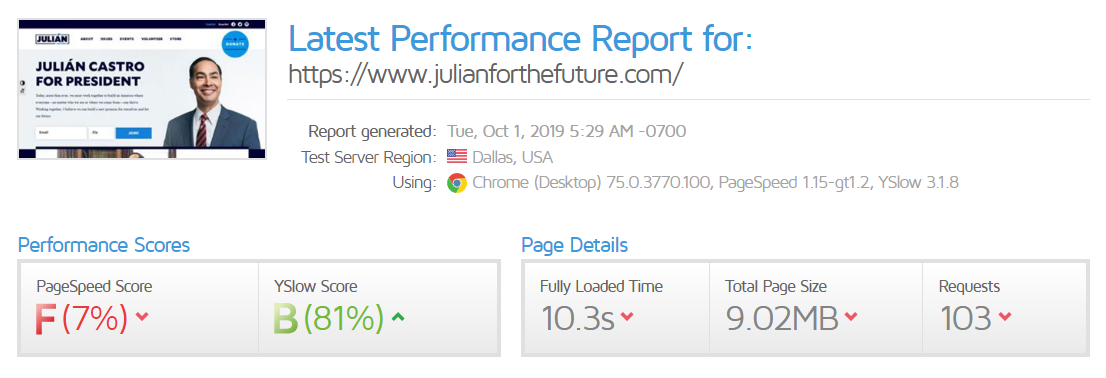Viewport: 1106px width, 378px height.
Task: Select the PageSpeed Score F (7%) grade
Action: 82,319
